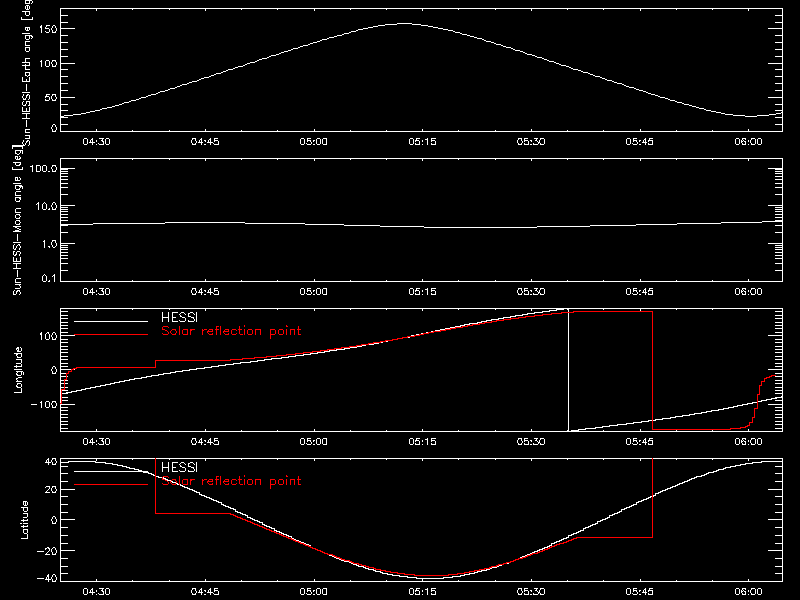This screenshot has height=600, width=800.
Task: Select the 50 tick label on Earth angle axis
Action: (x=51, y=97)
